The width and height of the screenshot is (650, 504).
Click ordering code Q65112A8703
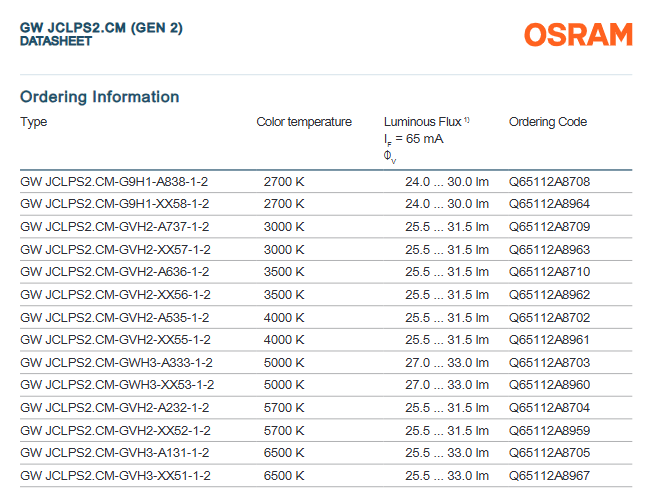[549, 363]
